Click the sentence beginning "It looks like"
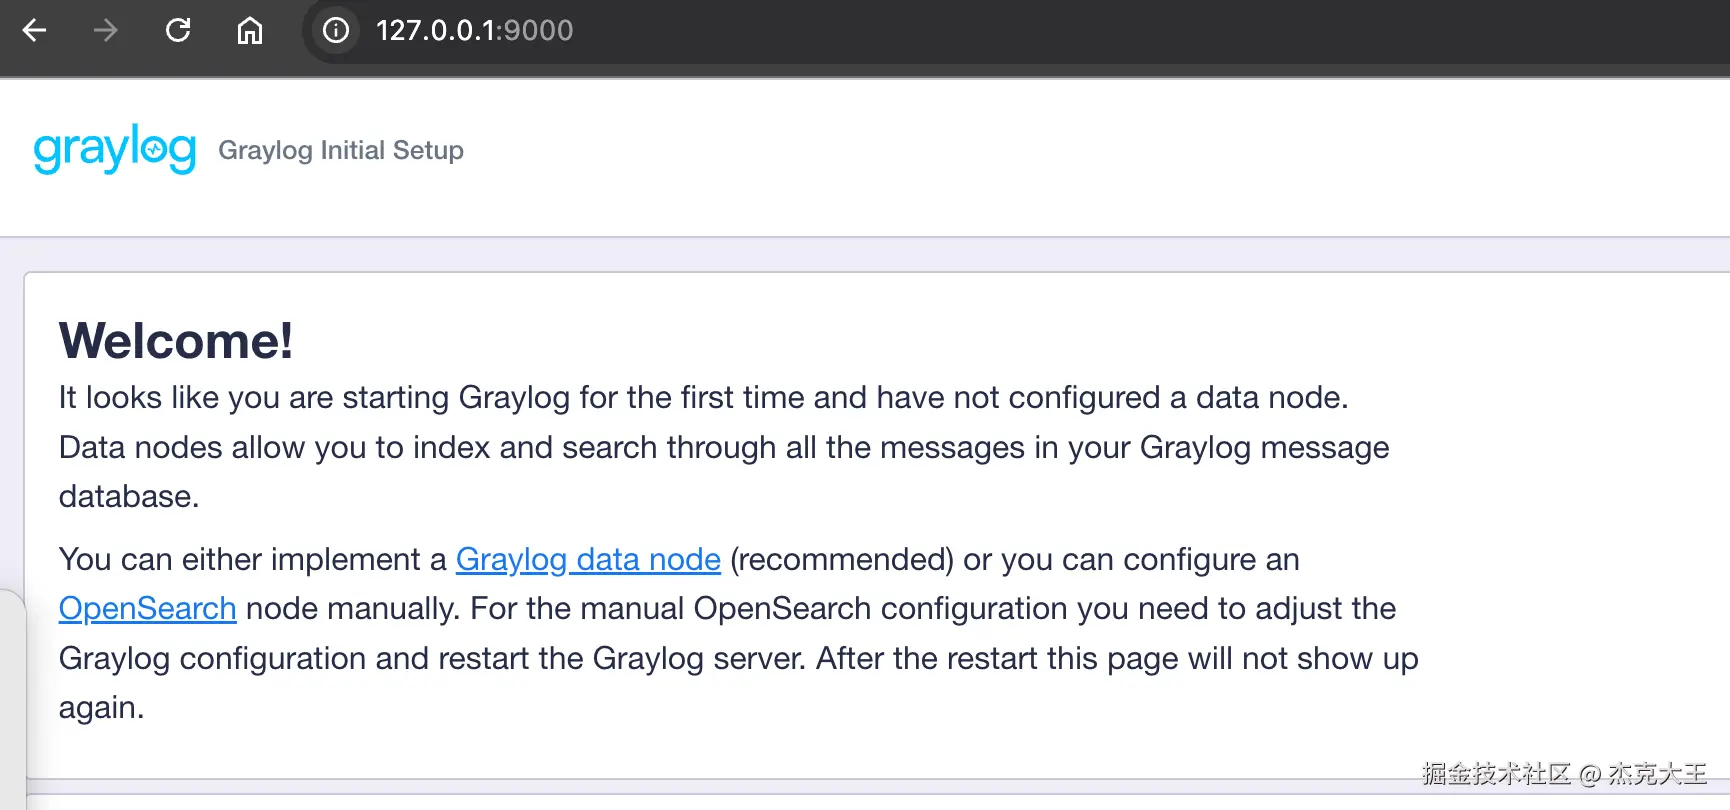 703,398
